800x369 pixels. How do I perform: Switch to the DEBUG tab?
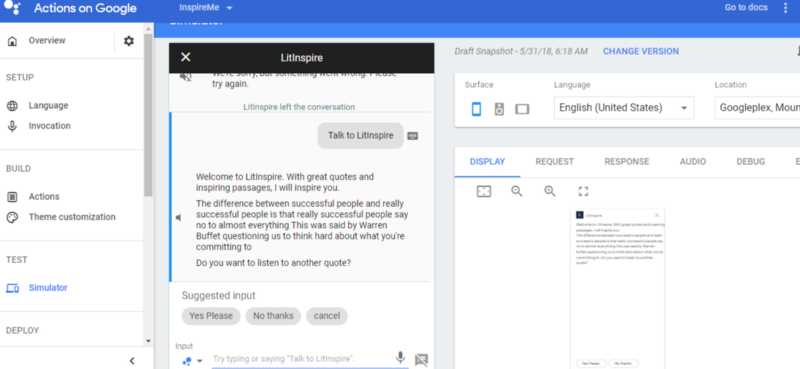point(751,162)
